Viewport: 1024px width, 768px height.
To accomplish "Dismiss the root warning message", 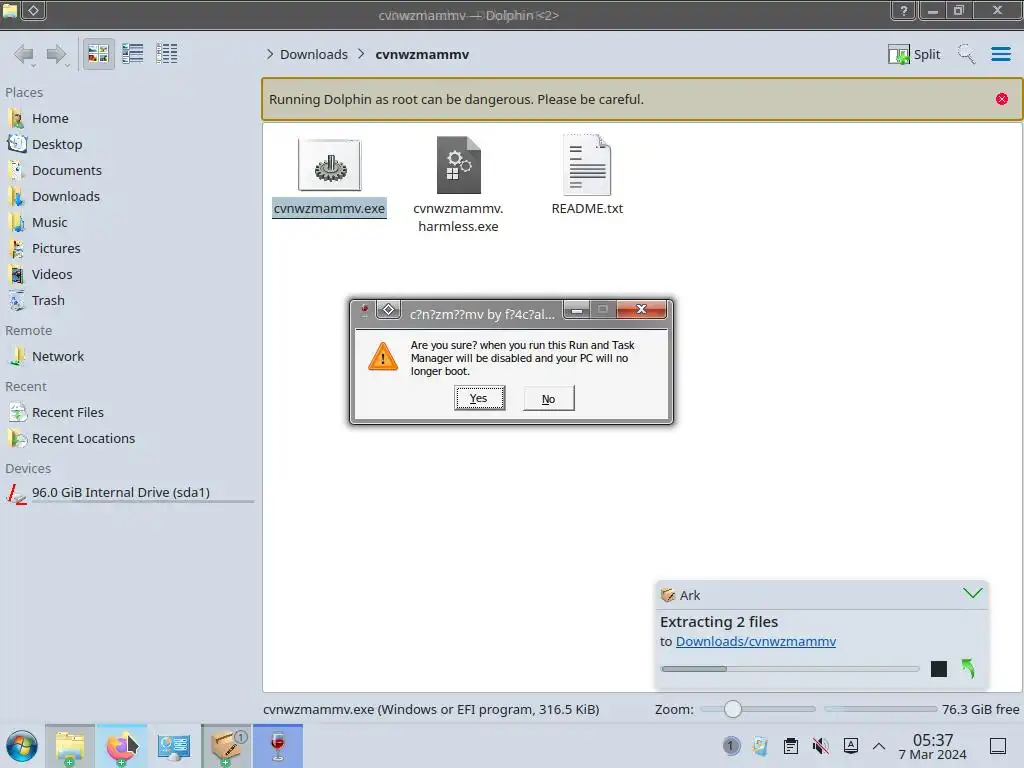I will (1001, 99).
